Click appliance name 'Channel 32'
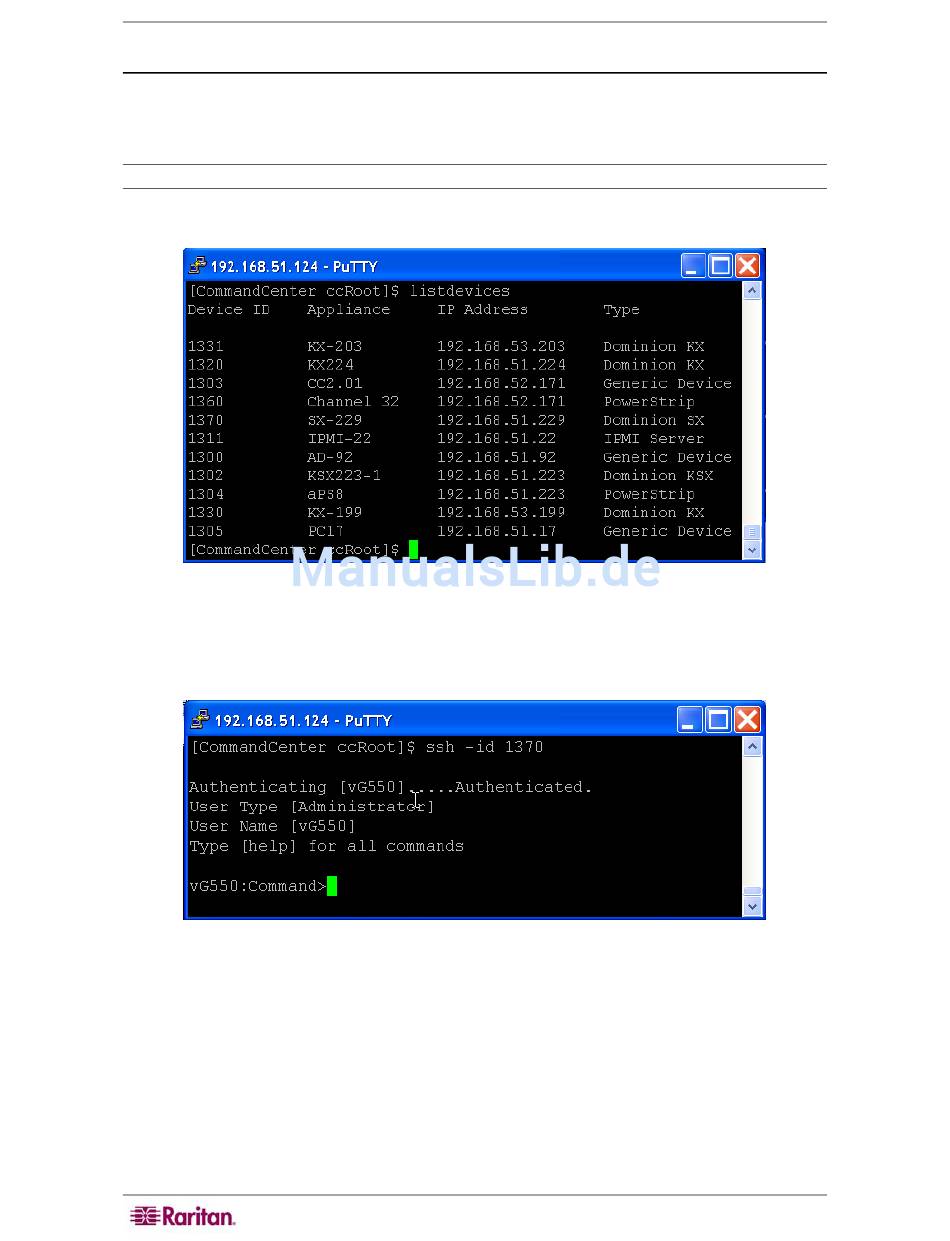The image size is (950, 1241). 353,402
